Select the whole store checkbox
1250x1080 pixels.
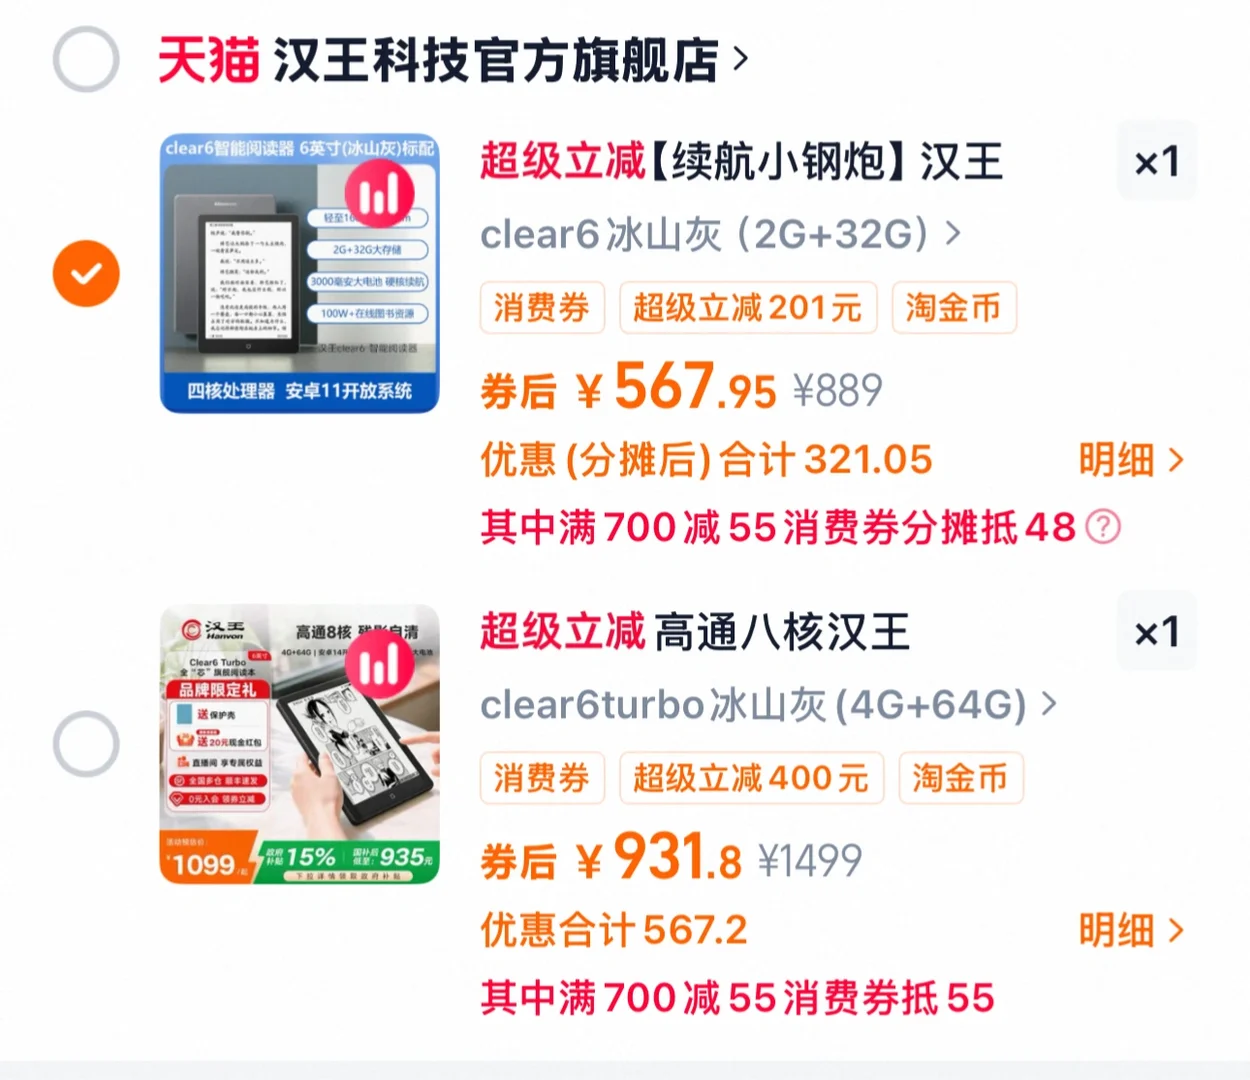coord(86,60)
